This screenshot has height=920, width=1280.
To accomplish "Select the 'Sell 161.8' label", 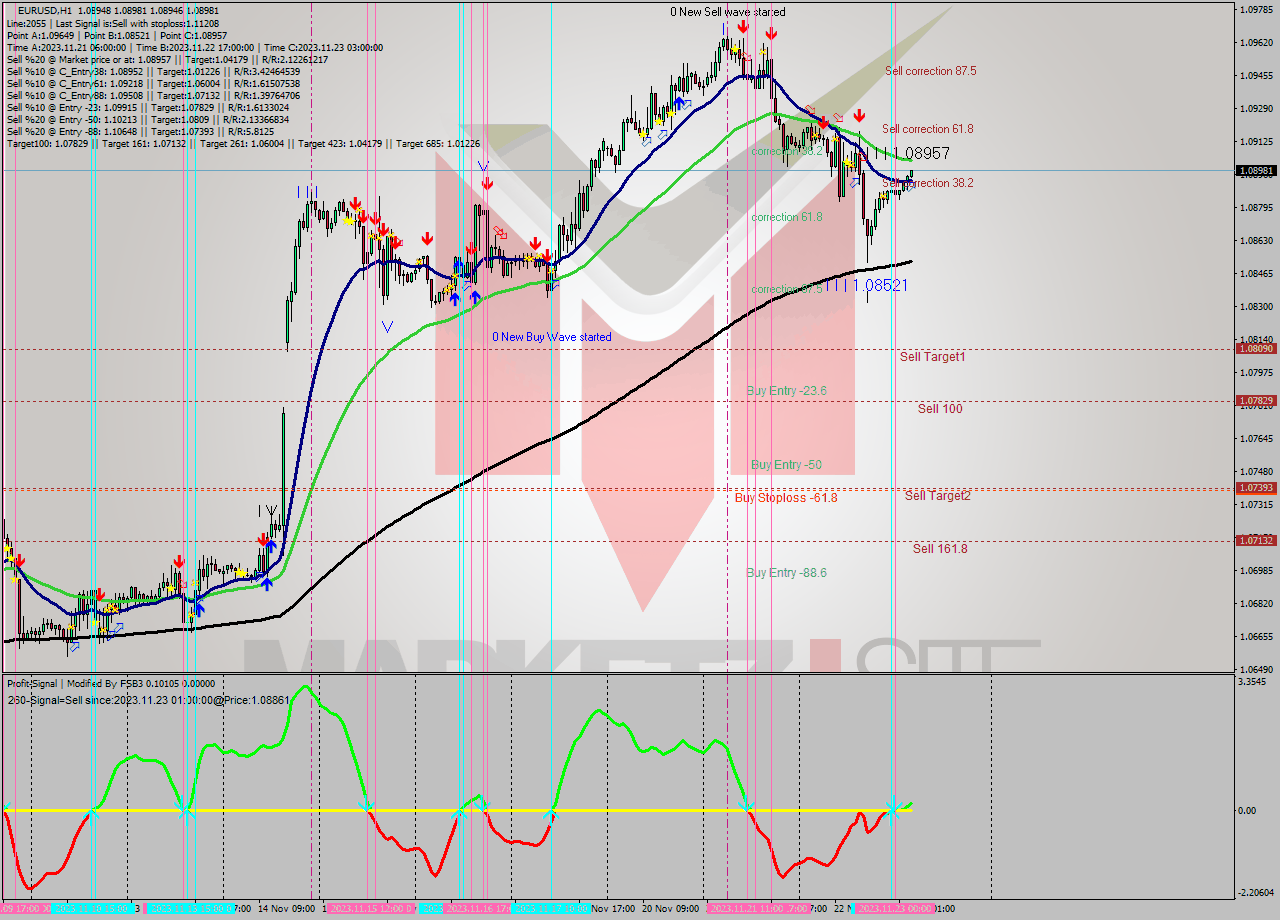I will coord(940,548).
